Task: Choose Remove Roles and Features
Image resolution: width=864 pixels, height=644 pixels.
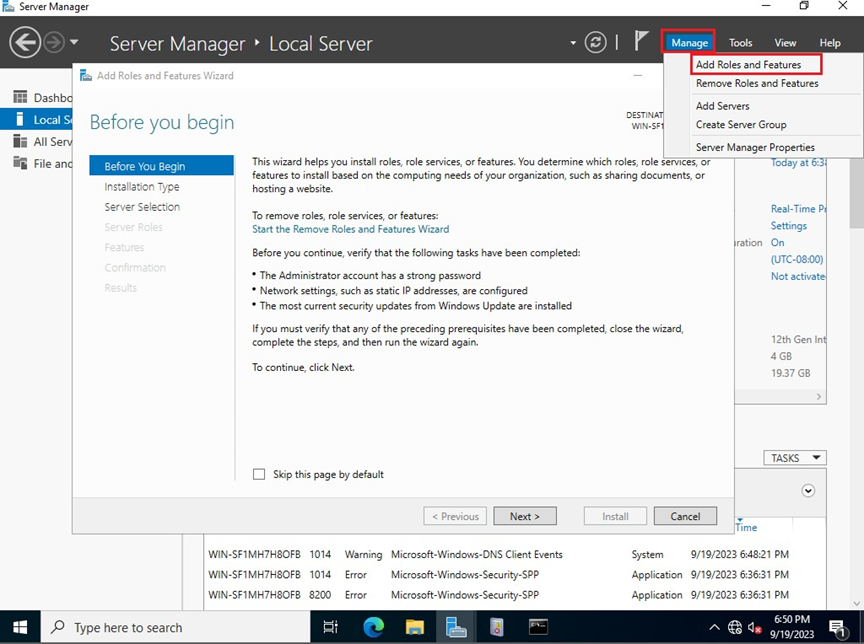Action: click(757, 83)
